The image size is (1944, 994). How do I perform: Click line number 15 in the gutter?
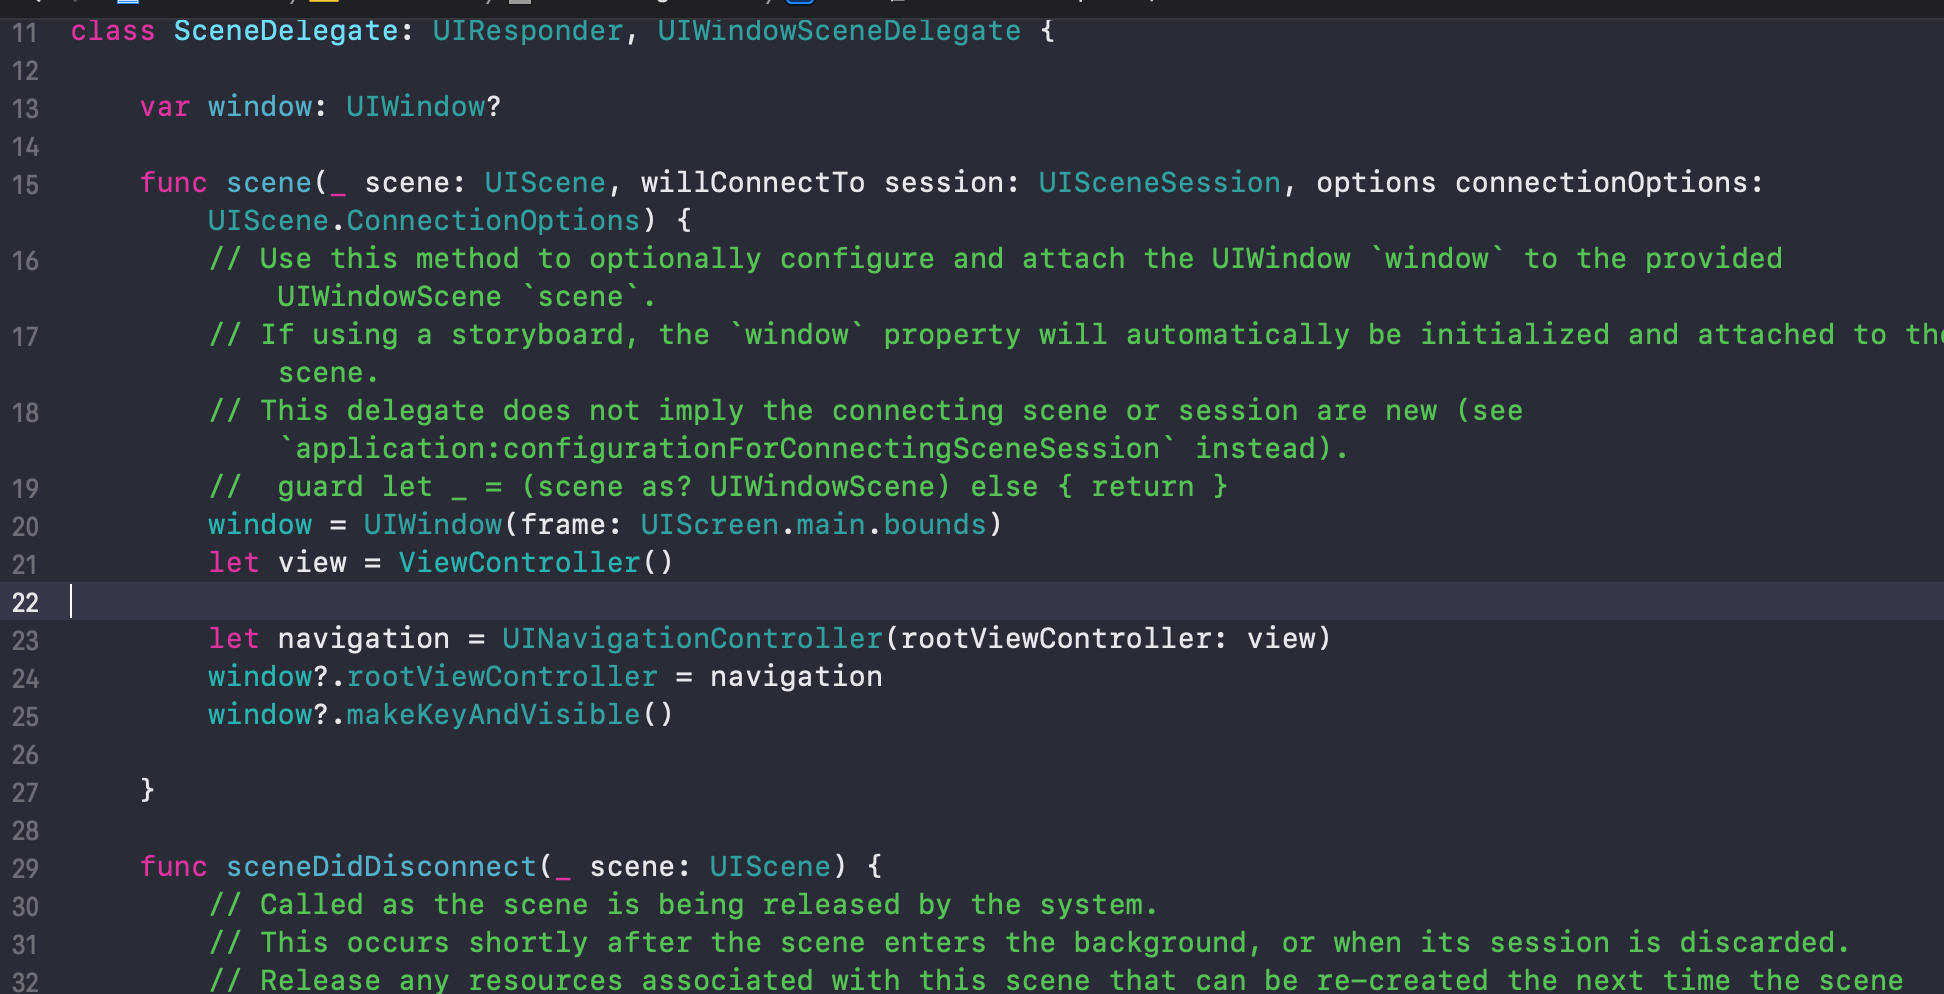(25, 185)
